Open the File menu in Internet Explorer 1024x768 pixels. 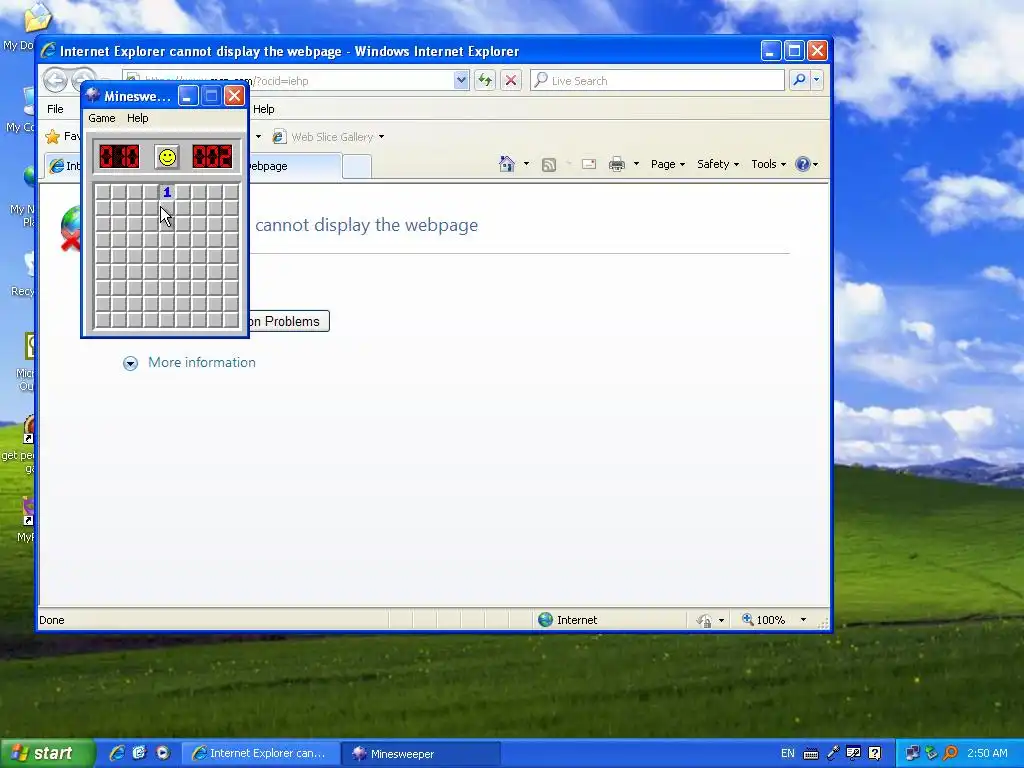(56, 109)
